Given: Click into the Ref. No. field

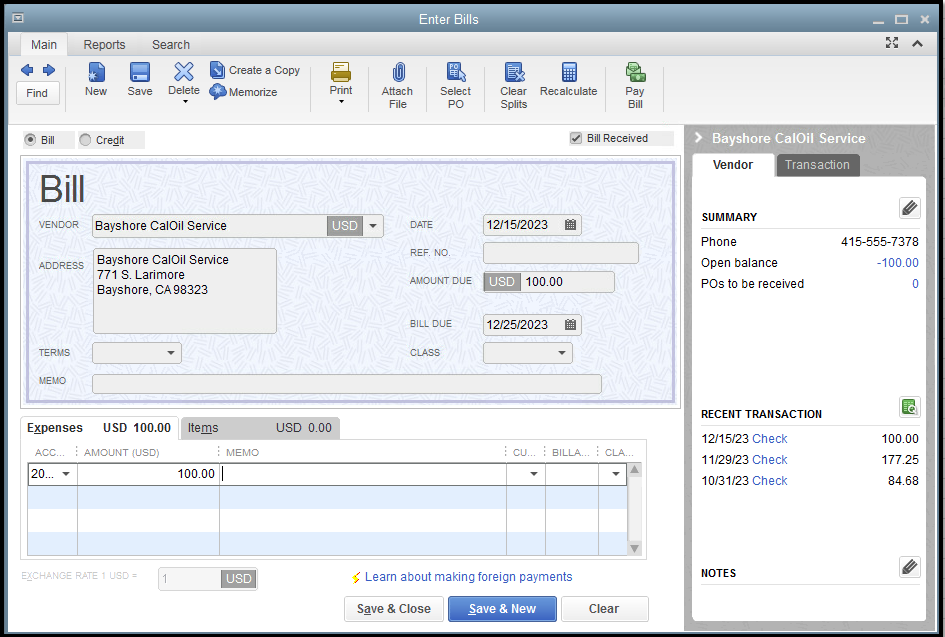Looking at the screenshot, I should [560, 253].
